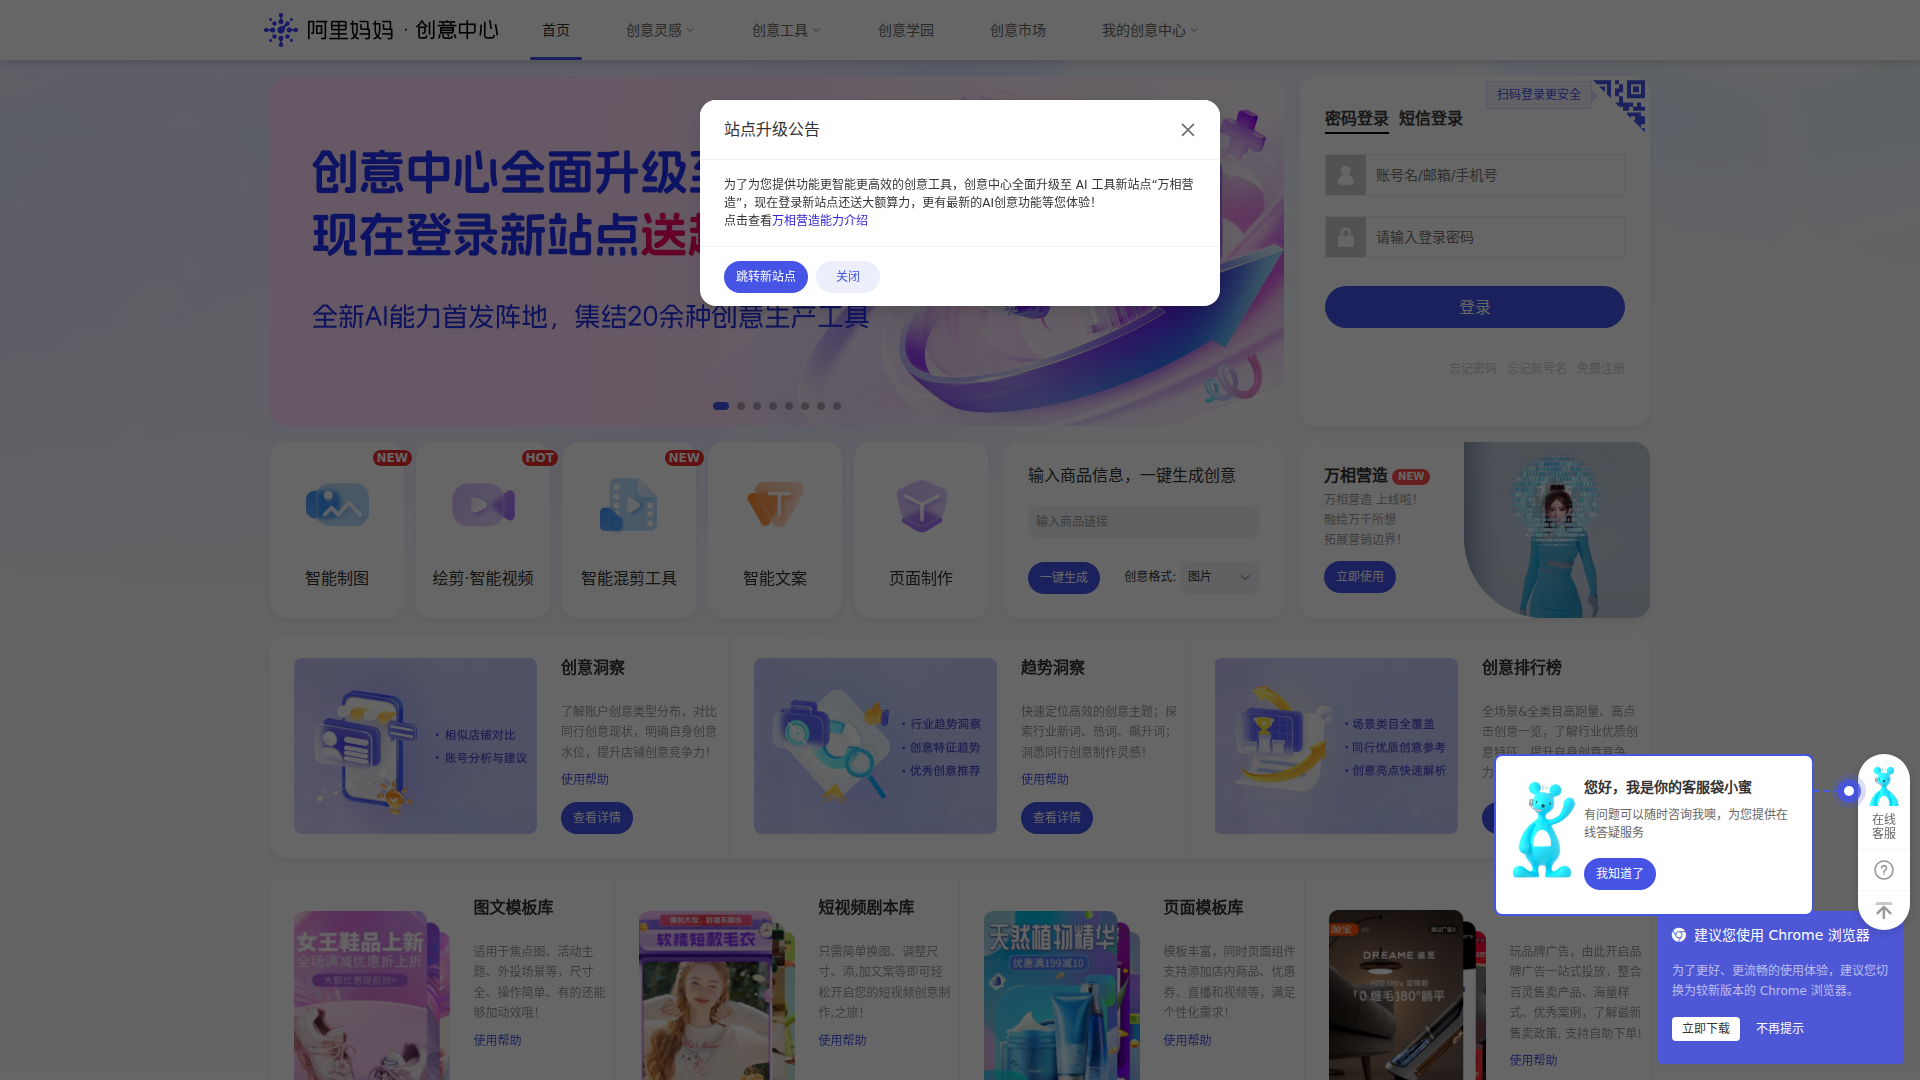Open the 页面制作 cube icon
The width and height of the screenshot is (1920, 1080).
(921, 505)
